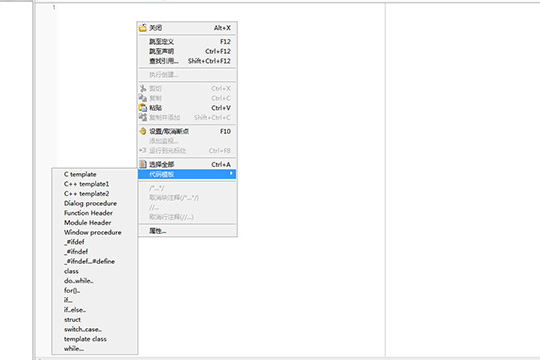540x360 pixels.
Task: Expand the 代码模板 submenu arrow
Action: click(231, 174)
